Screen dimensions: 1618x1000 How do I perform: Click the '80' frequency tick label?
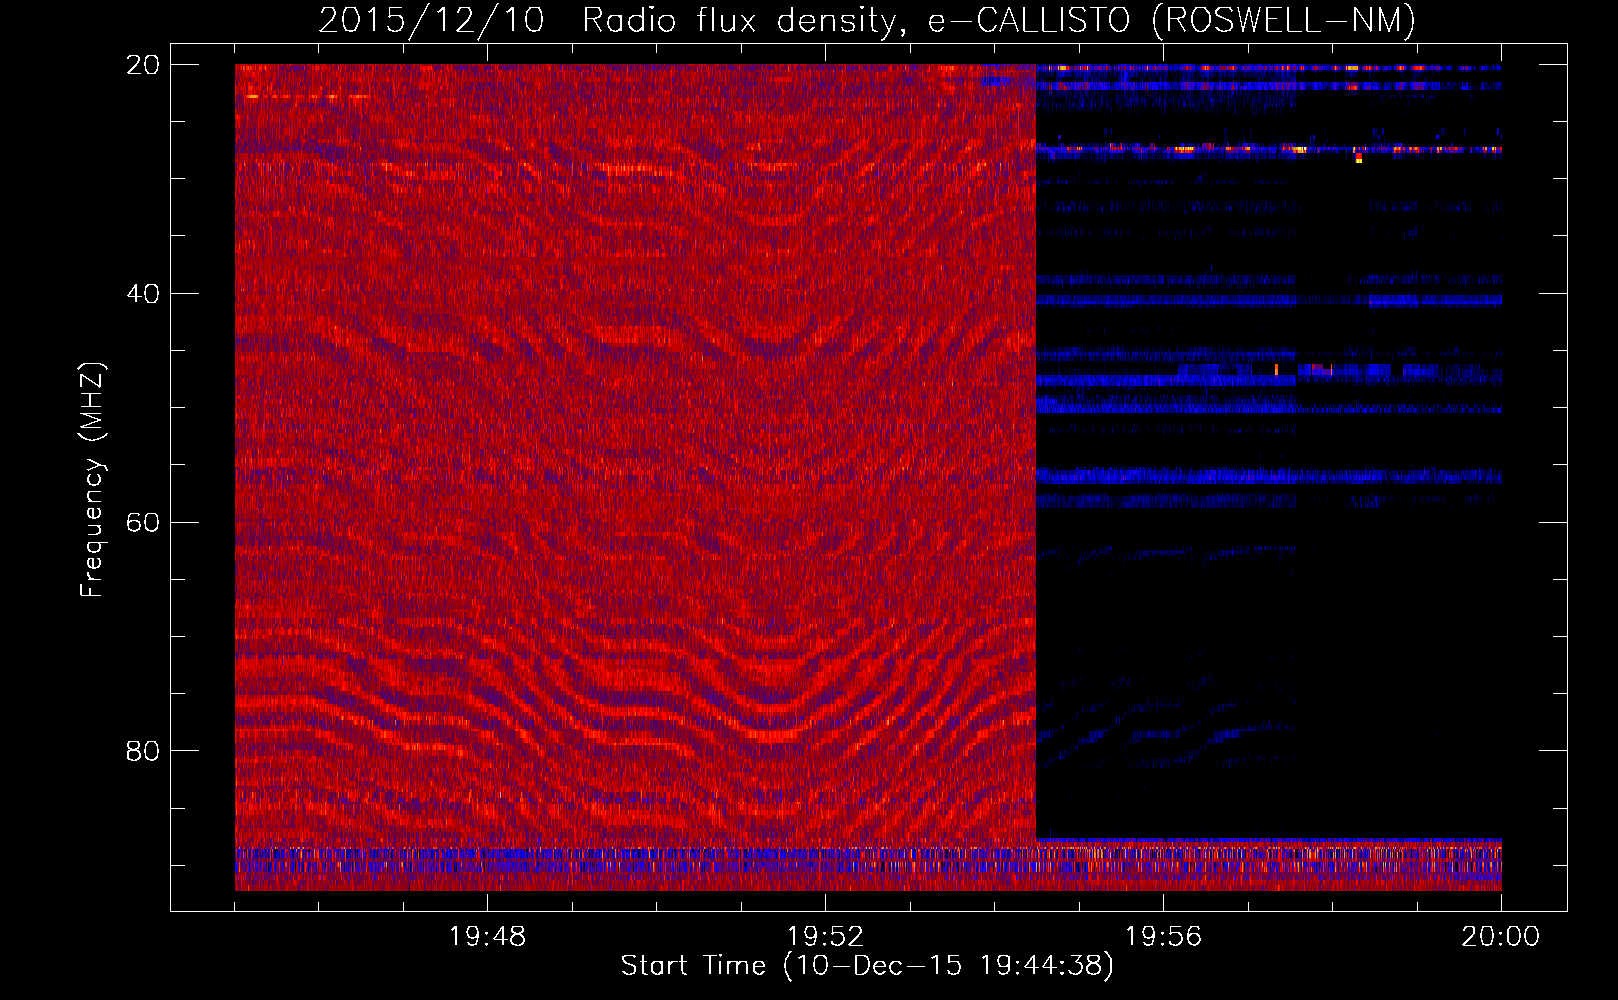coord(143,751)
